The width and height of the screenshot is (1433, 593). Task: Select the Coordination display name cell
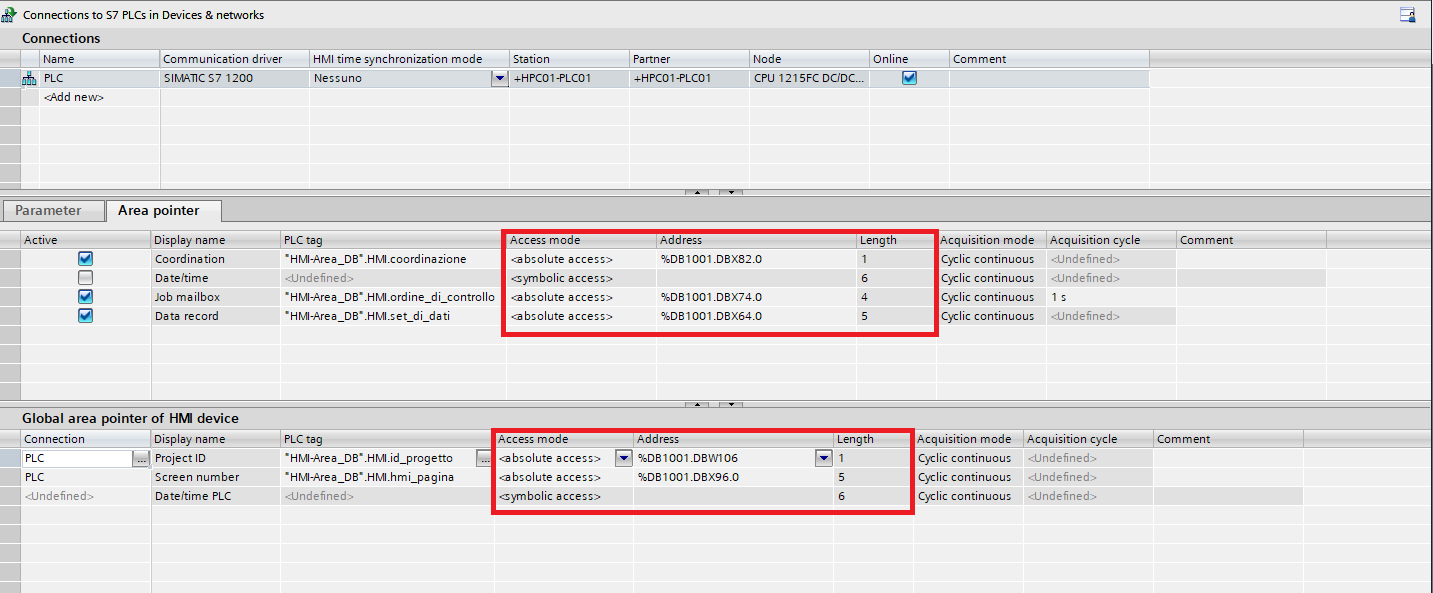click(216, 259)
